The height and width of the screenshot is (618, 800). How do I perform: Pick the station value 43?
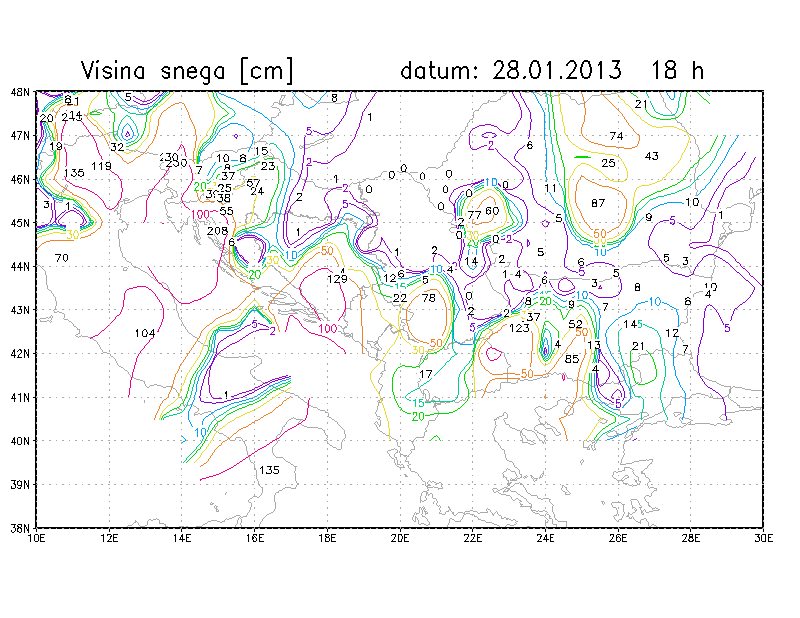coord(652,156)
